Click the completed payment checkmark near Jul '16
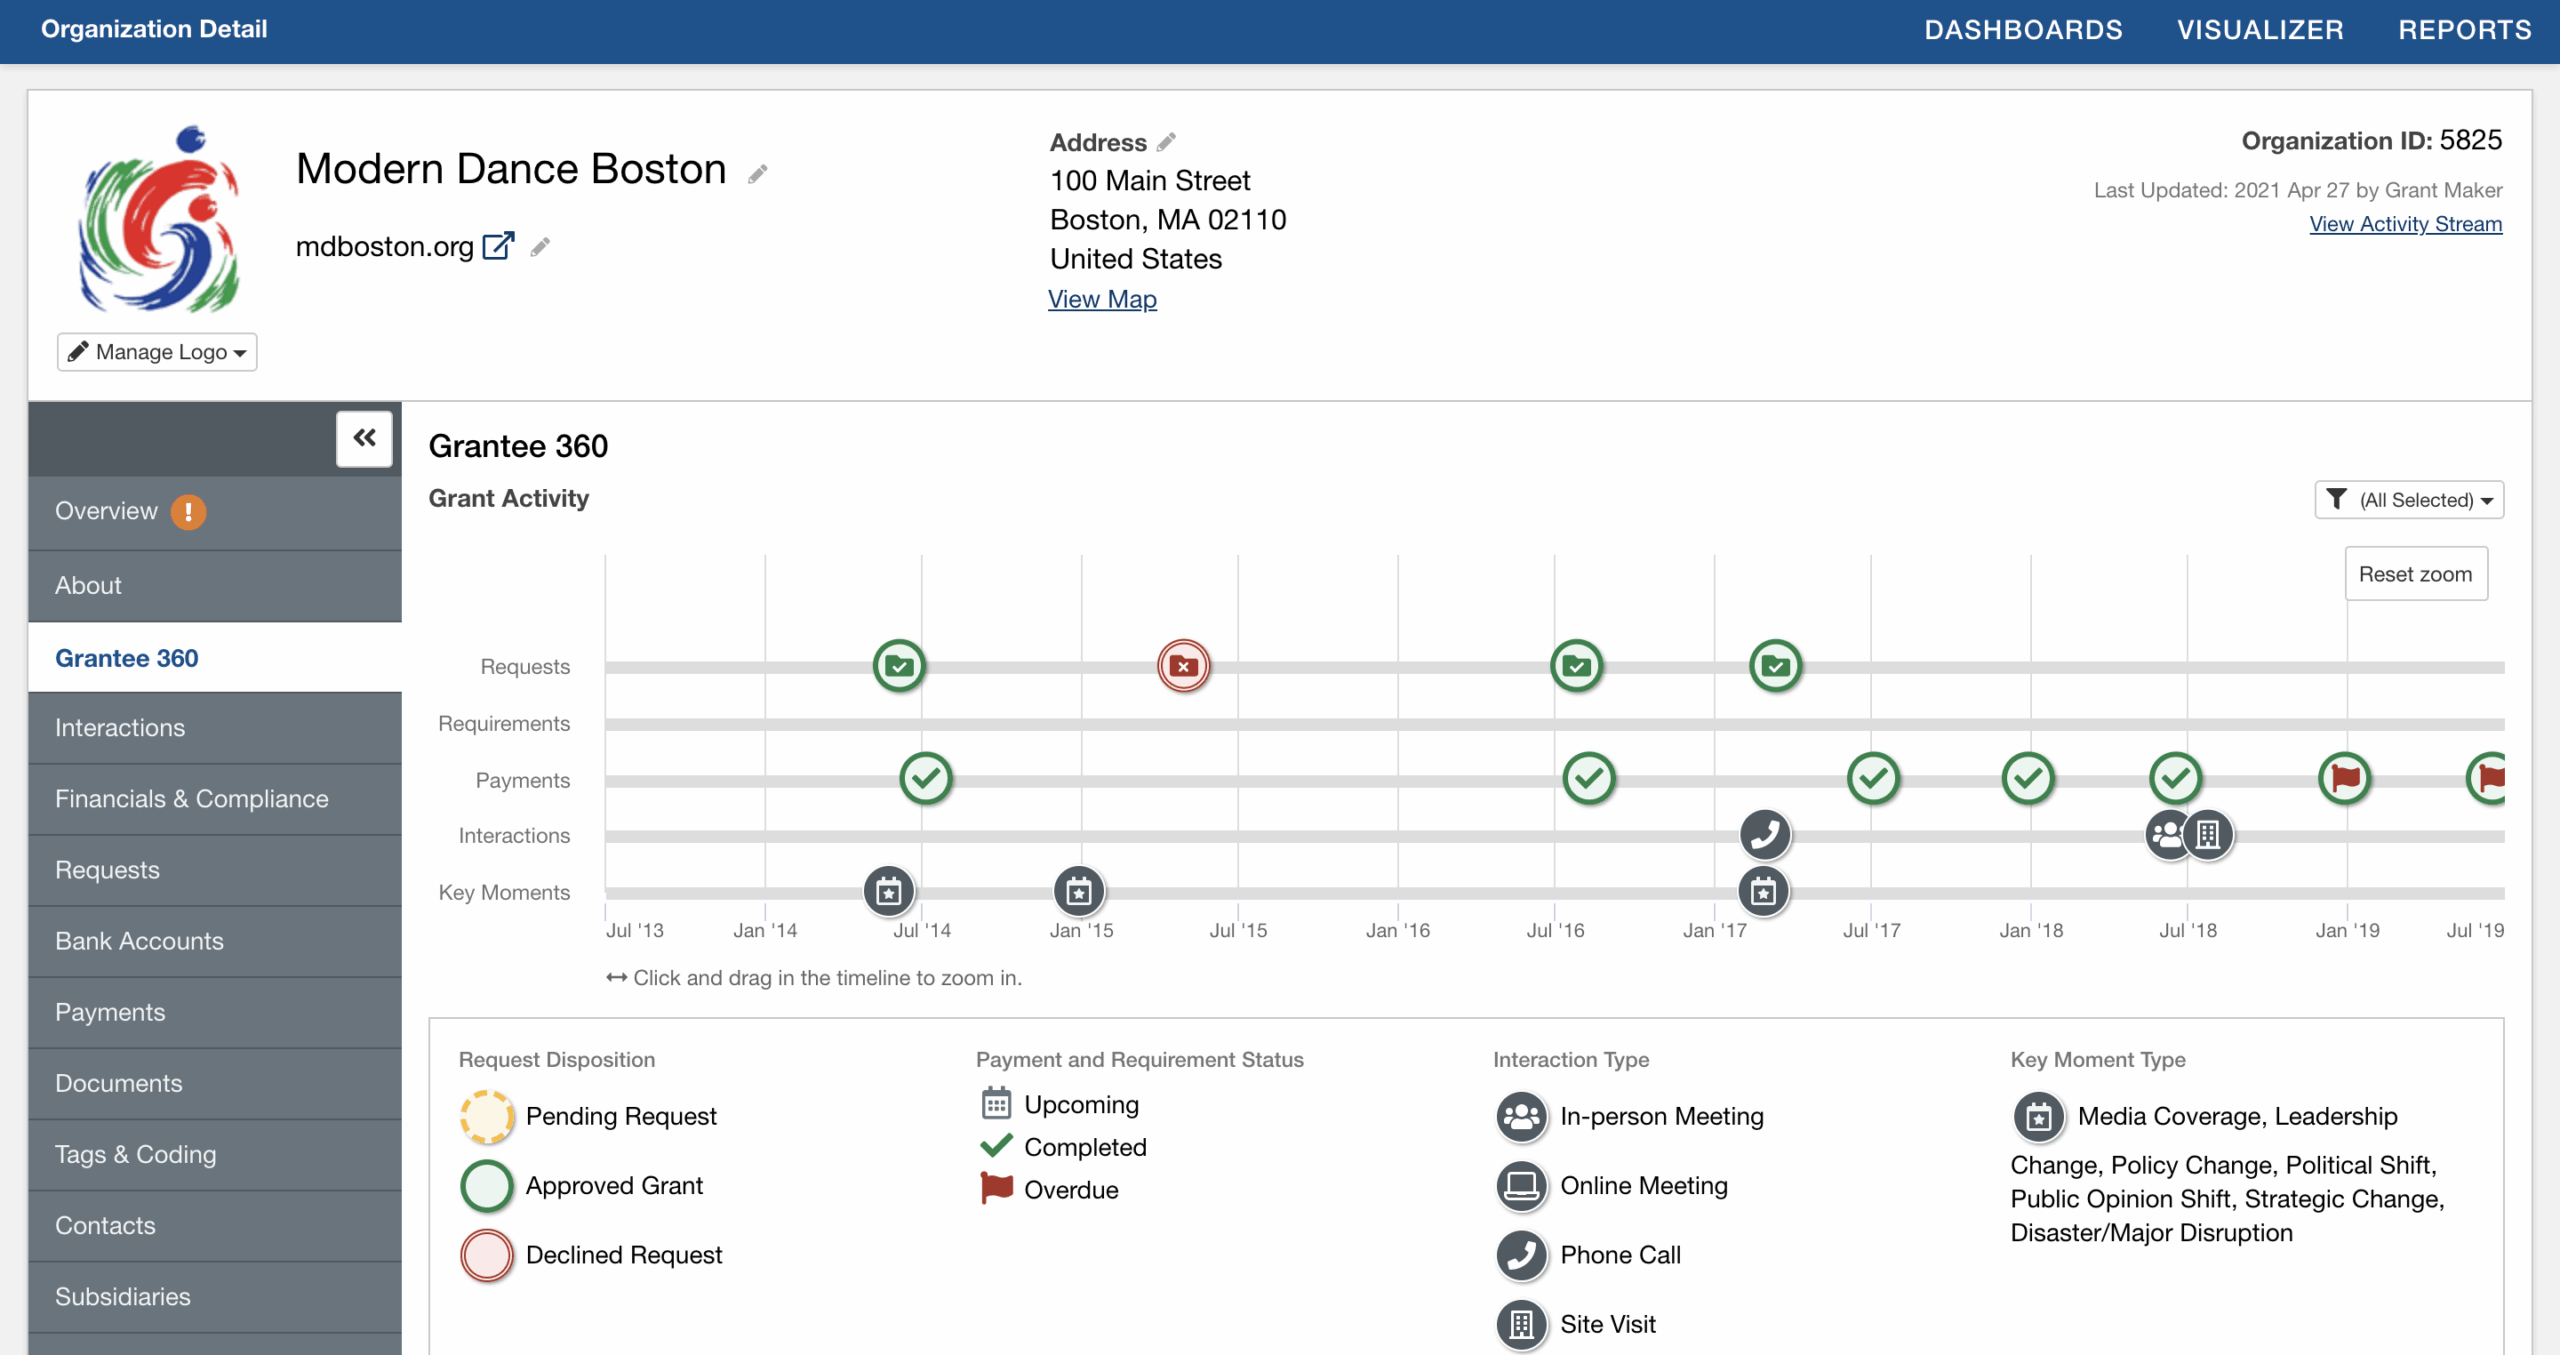 [1590, 779]
